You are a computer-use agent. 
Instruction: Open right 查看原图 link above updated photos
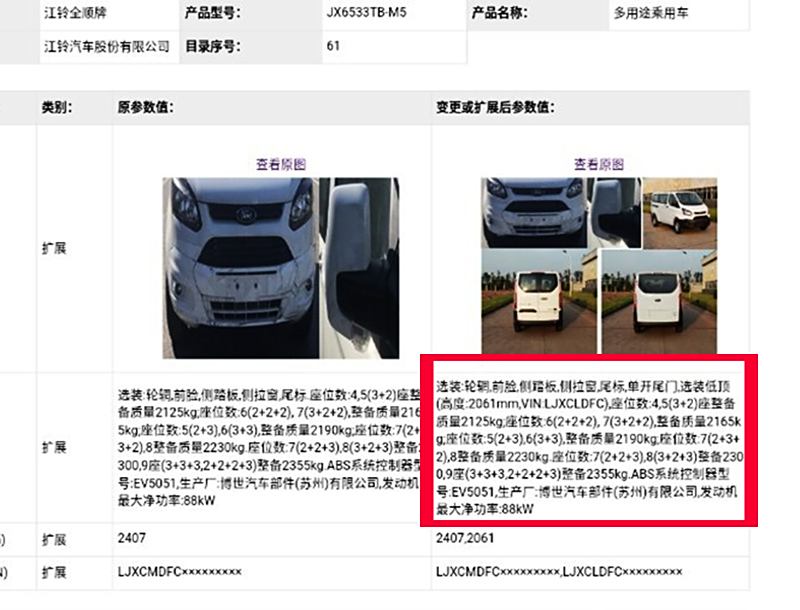tap(598, 164)
